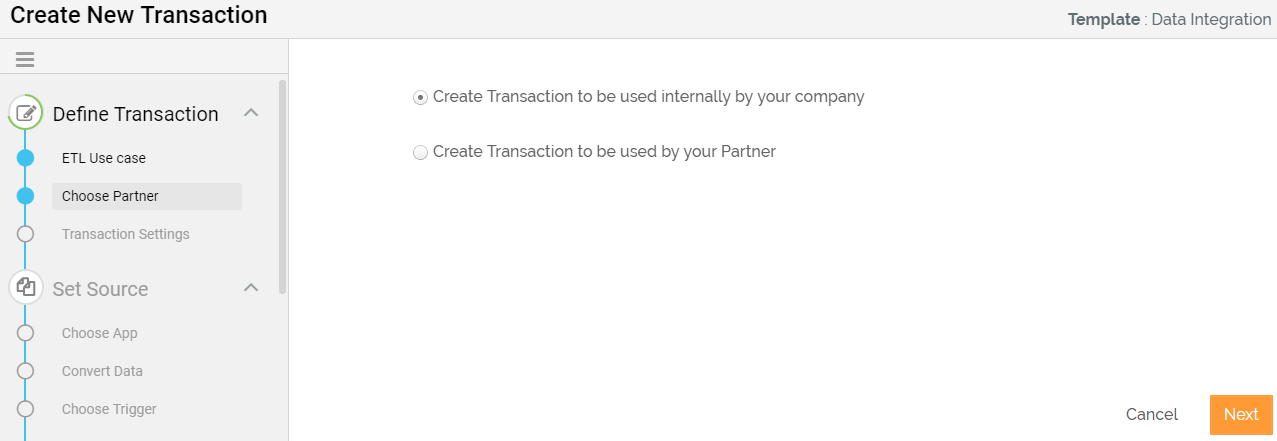Click the ETL Use case step dot
The height and width of the screenshot is (441, 1277).
(x=26, y=158)
